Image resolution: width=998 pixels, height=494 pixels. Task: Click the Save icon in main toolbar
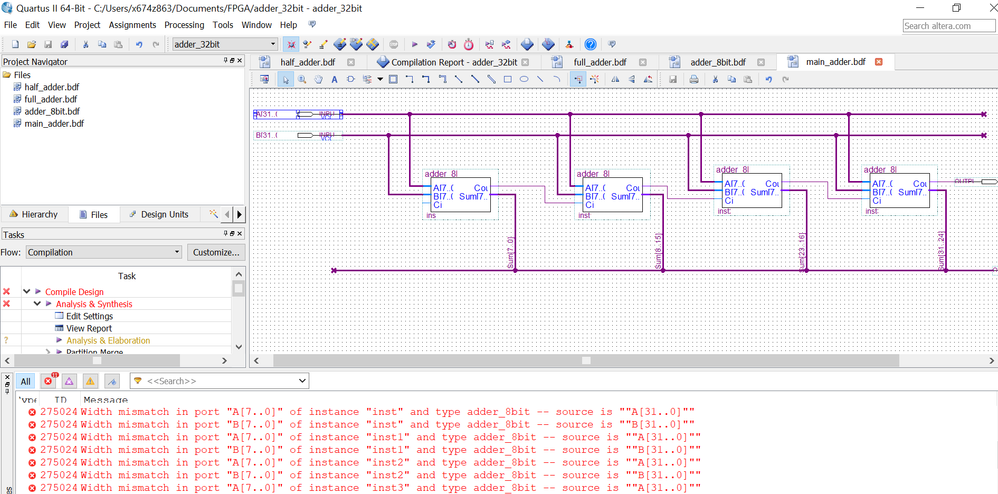(x=48, y=44)
